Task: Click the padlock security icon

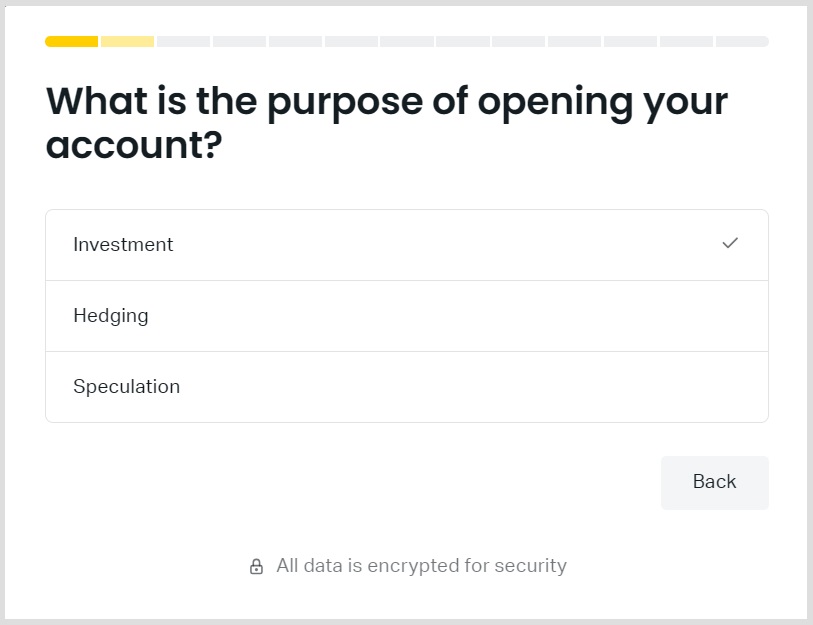Action: [256, 567]
